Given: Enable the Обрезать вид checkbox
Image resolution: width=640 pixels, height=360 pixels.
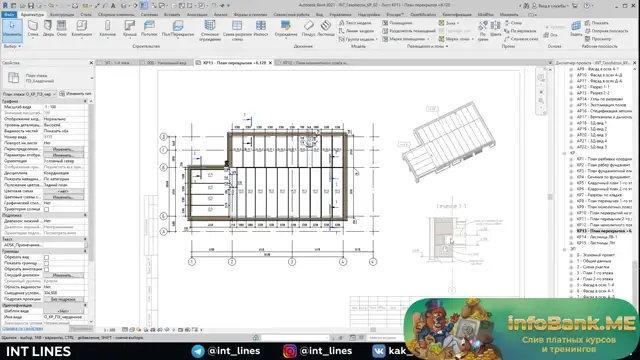Looking at the screenshot, I should coord(47,258).
